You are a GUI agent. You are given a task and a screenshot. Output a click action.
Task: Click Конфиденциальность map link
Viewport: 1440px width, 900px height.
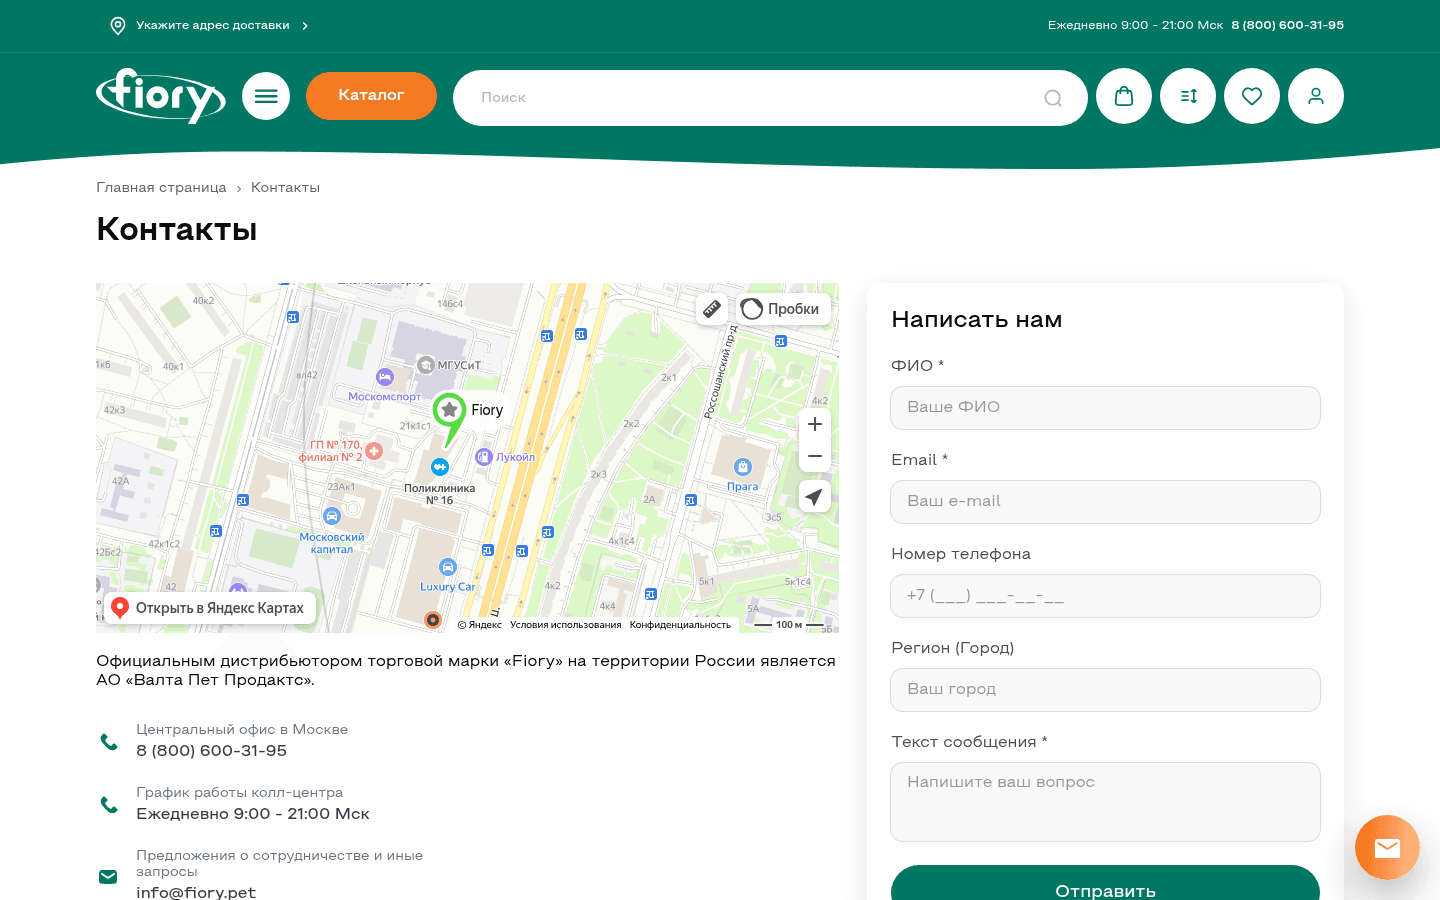pos(680,625)
